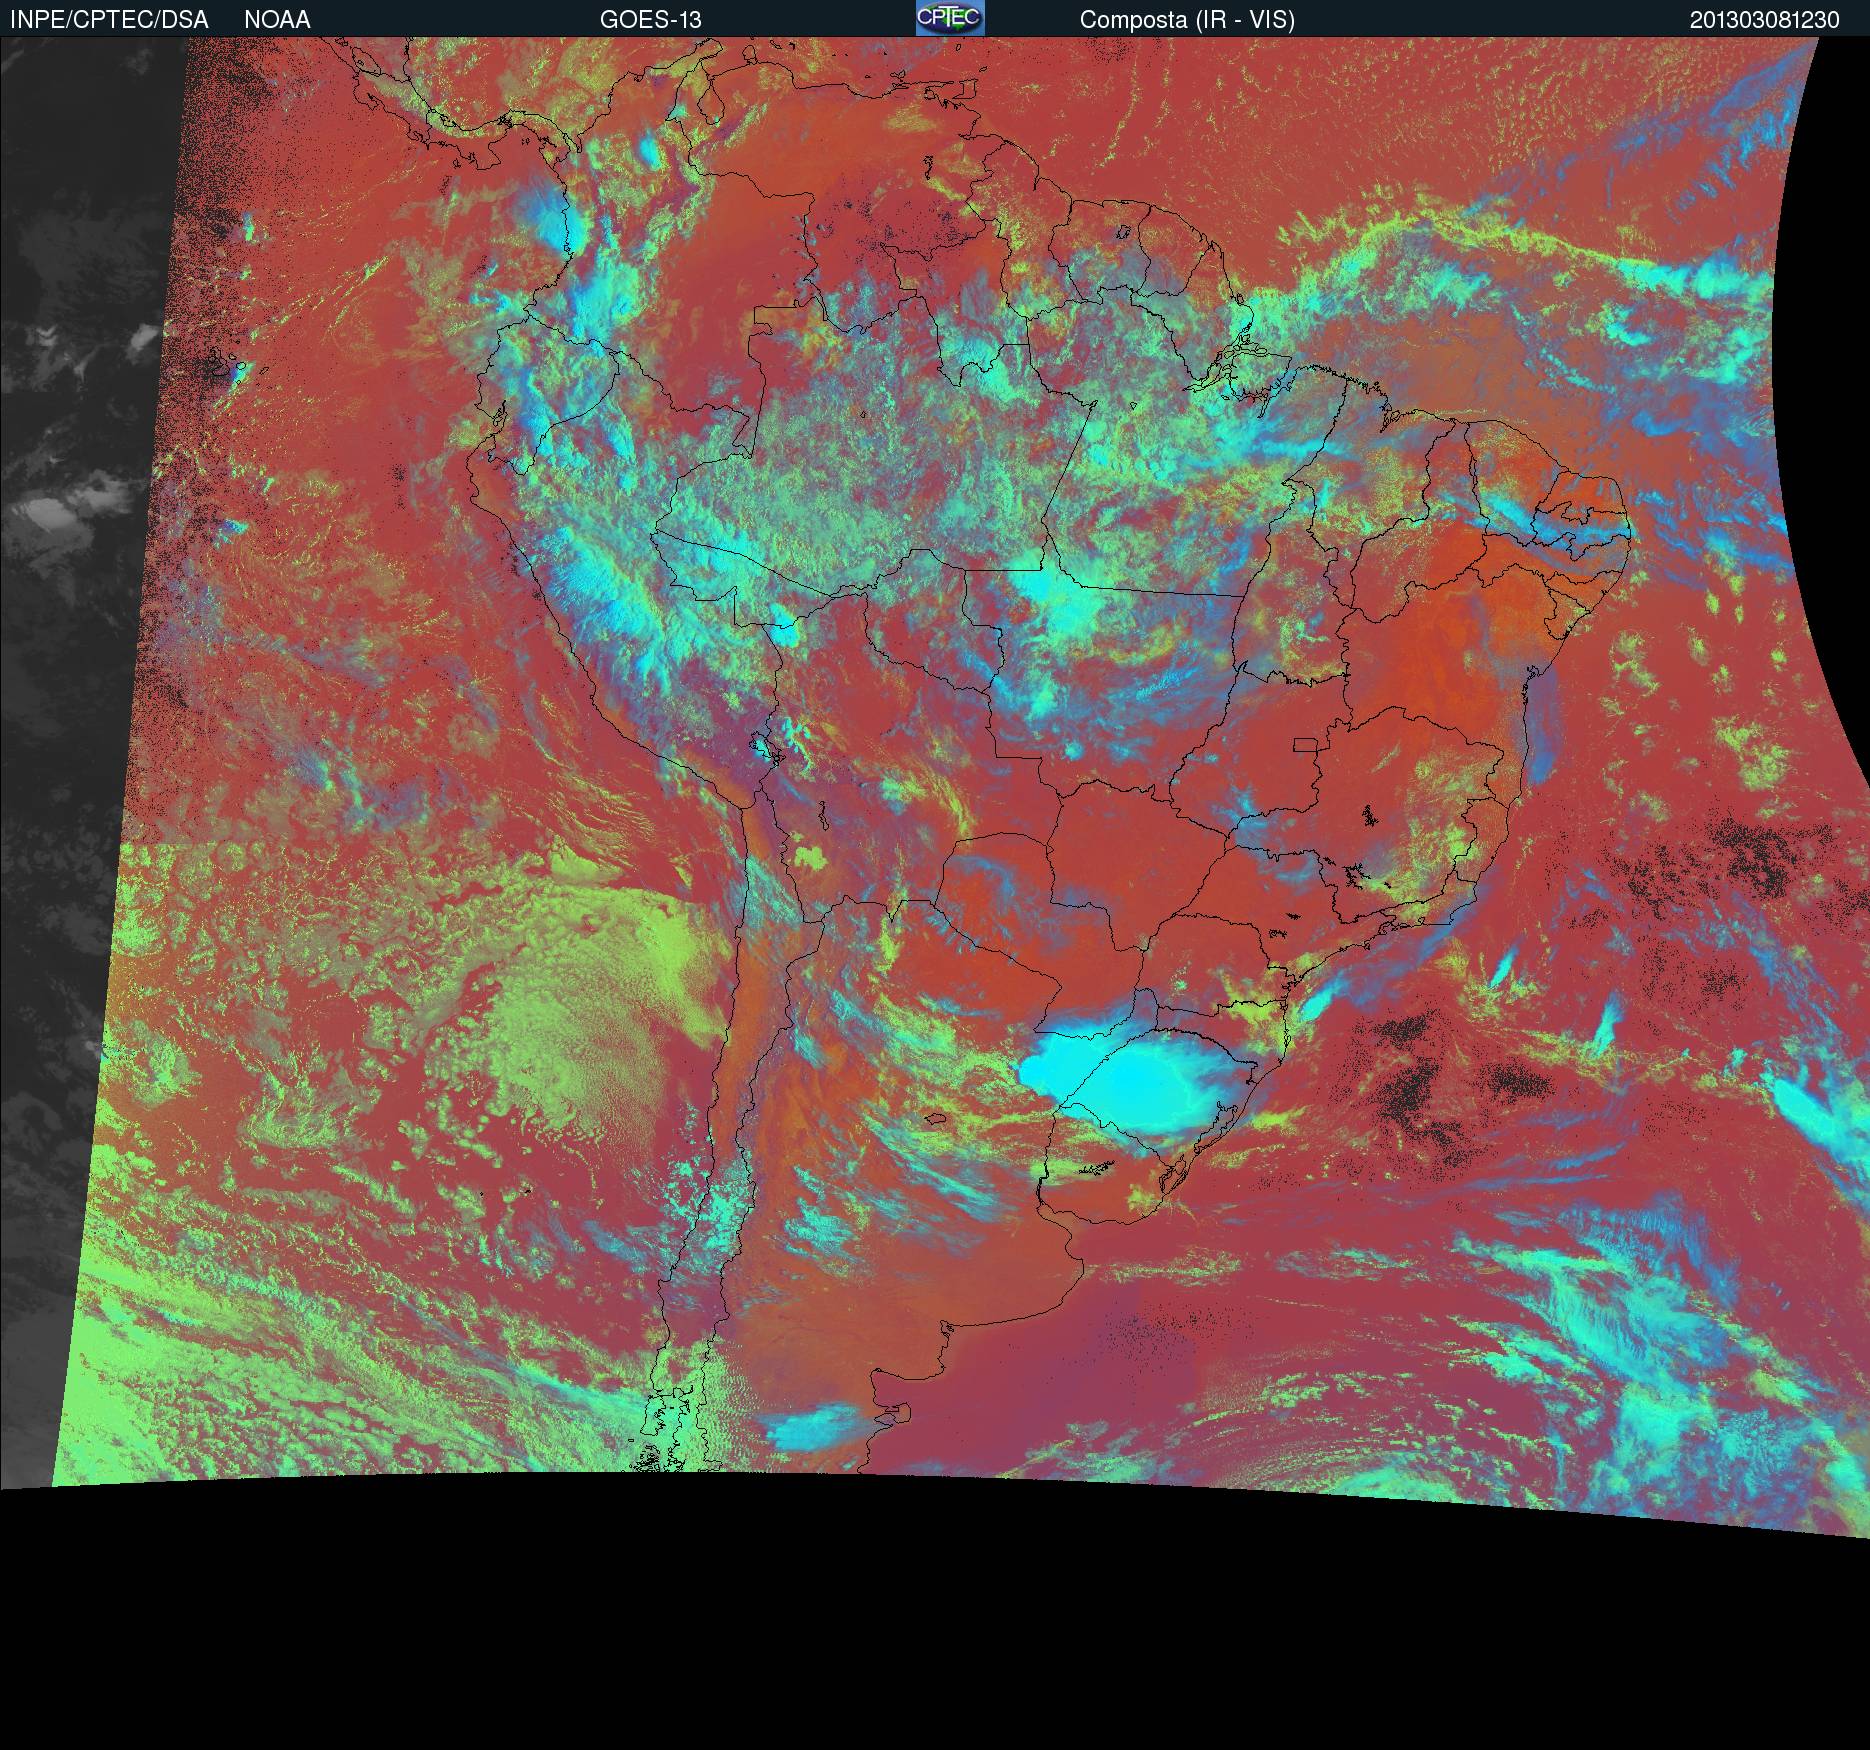This screenshot has width=1870, height=1750.
Task: Select the Composta (IR - VIS) title
Action: [x=1187, y=20]
